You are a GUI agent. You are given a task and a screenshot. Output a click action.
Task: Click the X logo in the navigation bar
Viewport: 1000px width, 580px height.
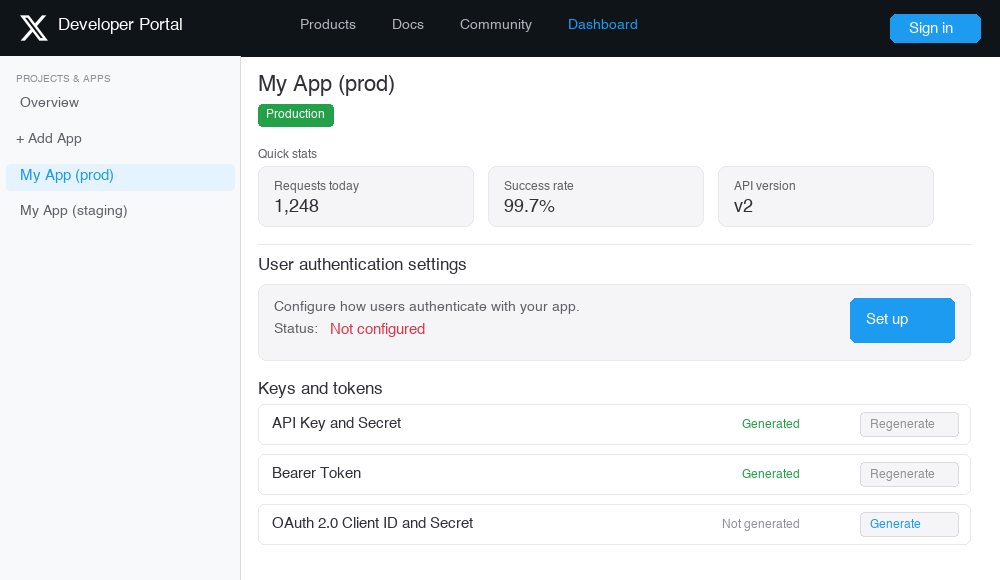pos(34,27)
